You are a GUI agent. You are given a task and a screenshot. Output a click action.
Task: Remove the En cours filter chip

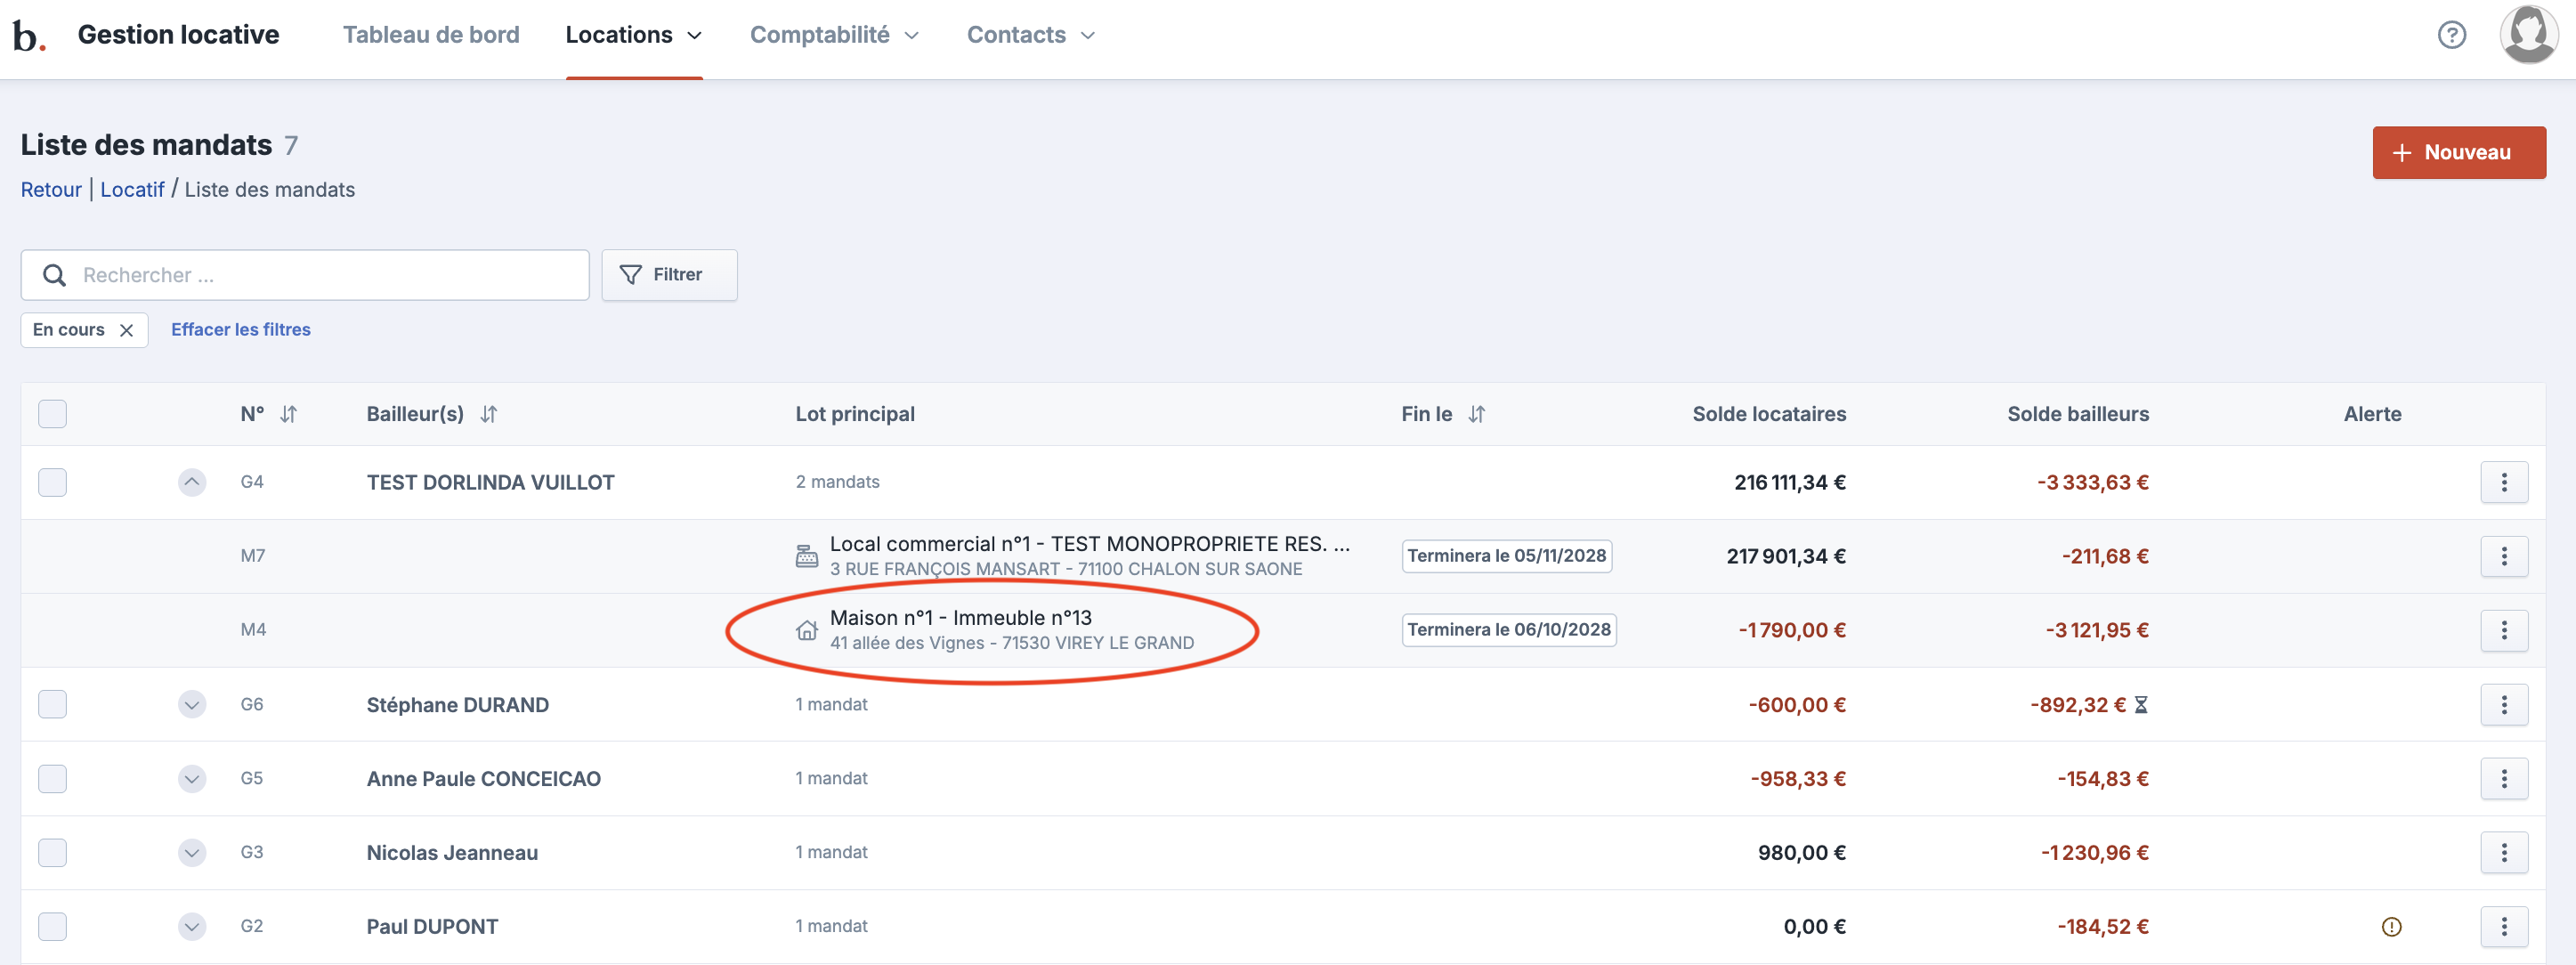127,330
